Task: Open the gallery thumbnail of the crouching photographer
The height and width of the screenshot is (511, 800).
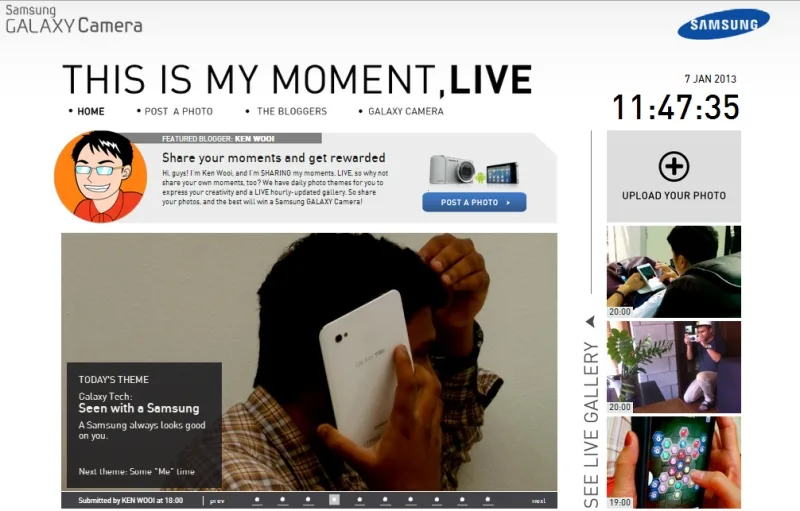Action: point(673,367)
